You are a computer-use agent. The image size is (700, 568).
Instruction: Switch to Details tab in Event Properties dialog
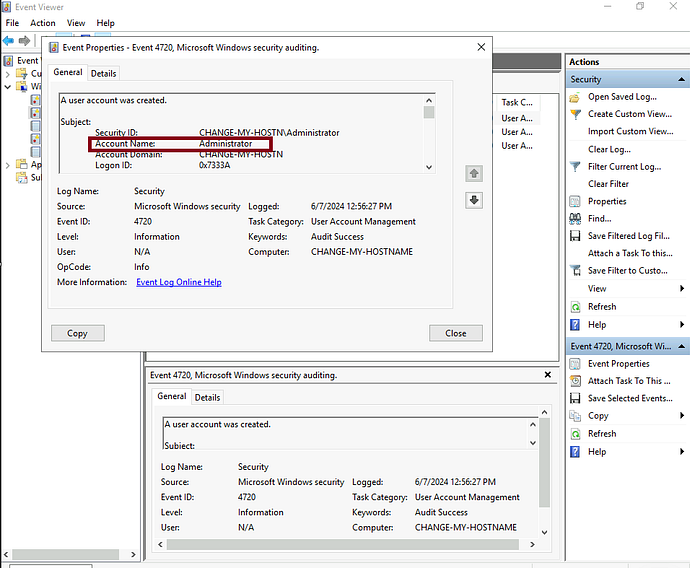click(104, 74)
